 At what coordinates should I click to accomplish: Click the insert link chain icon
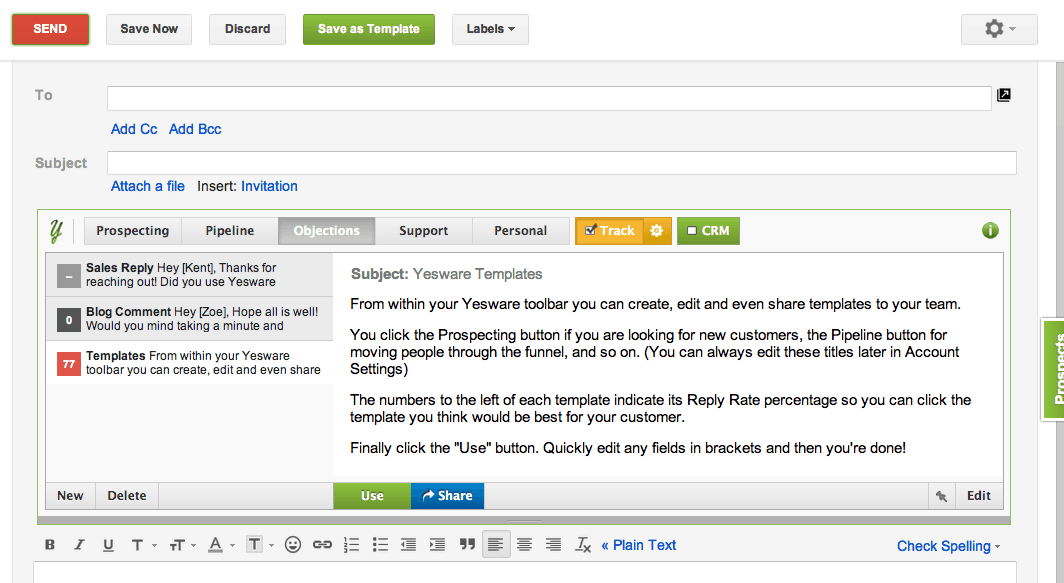click(322, 545)
